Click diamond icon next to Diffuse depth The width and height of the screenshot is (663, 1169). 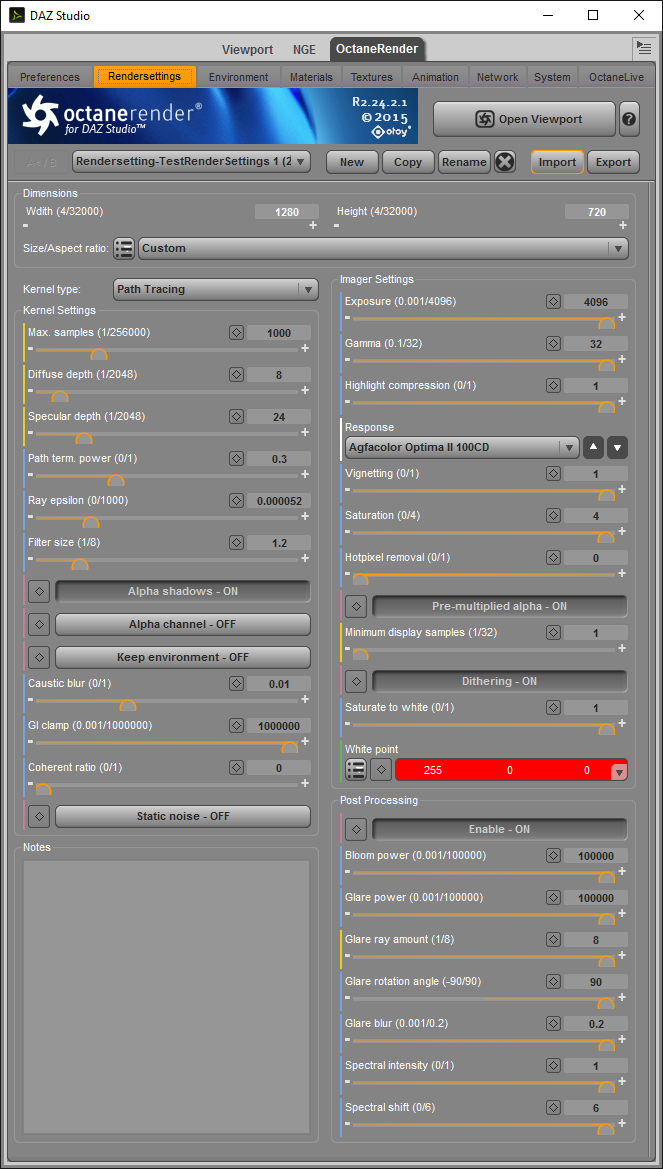pos(236,374)
